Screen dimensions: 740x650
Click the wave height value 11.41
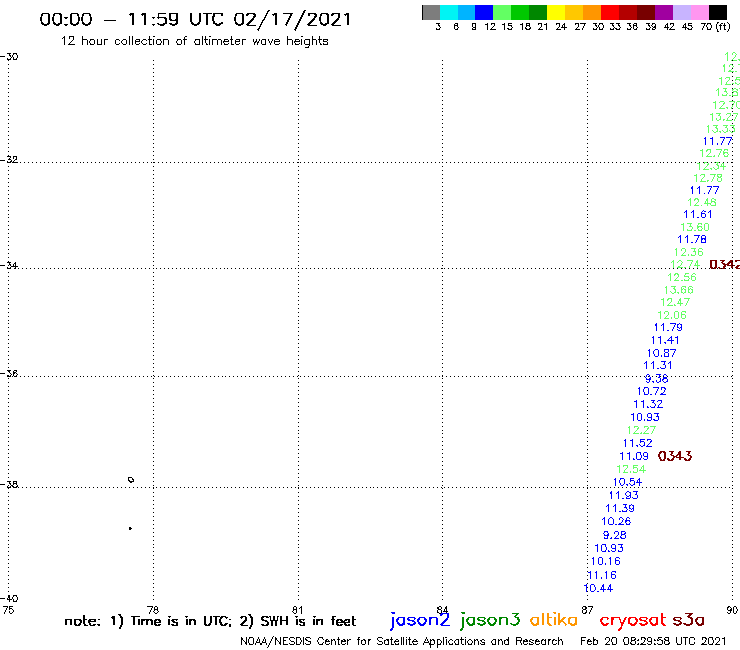[665, 340]
